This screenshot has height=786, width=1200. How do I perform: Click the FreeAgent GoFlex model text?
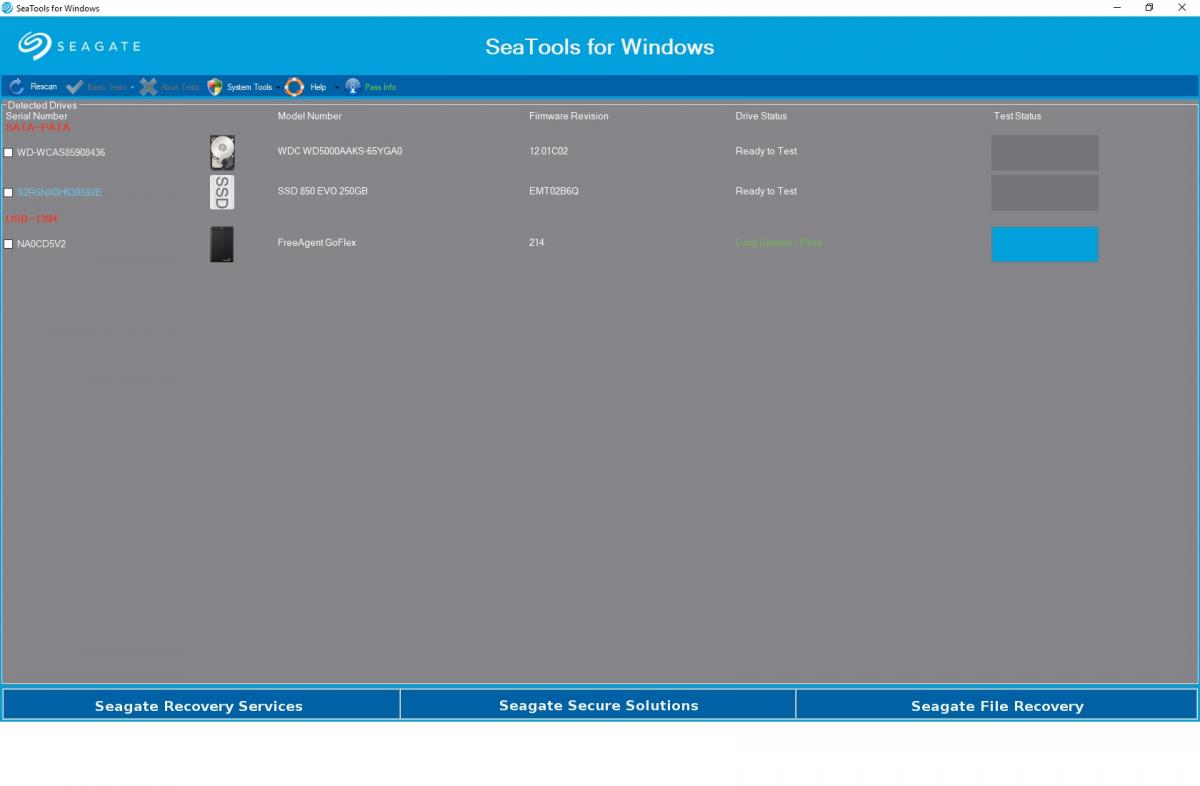tap(317, 243)
